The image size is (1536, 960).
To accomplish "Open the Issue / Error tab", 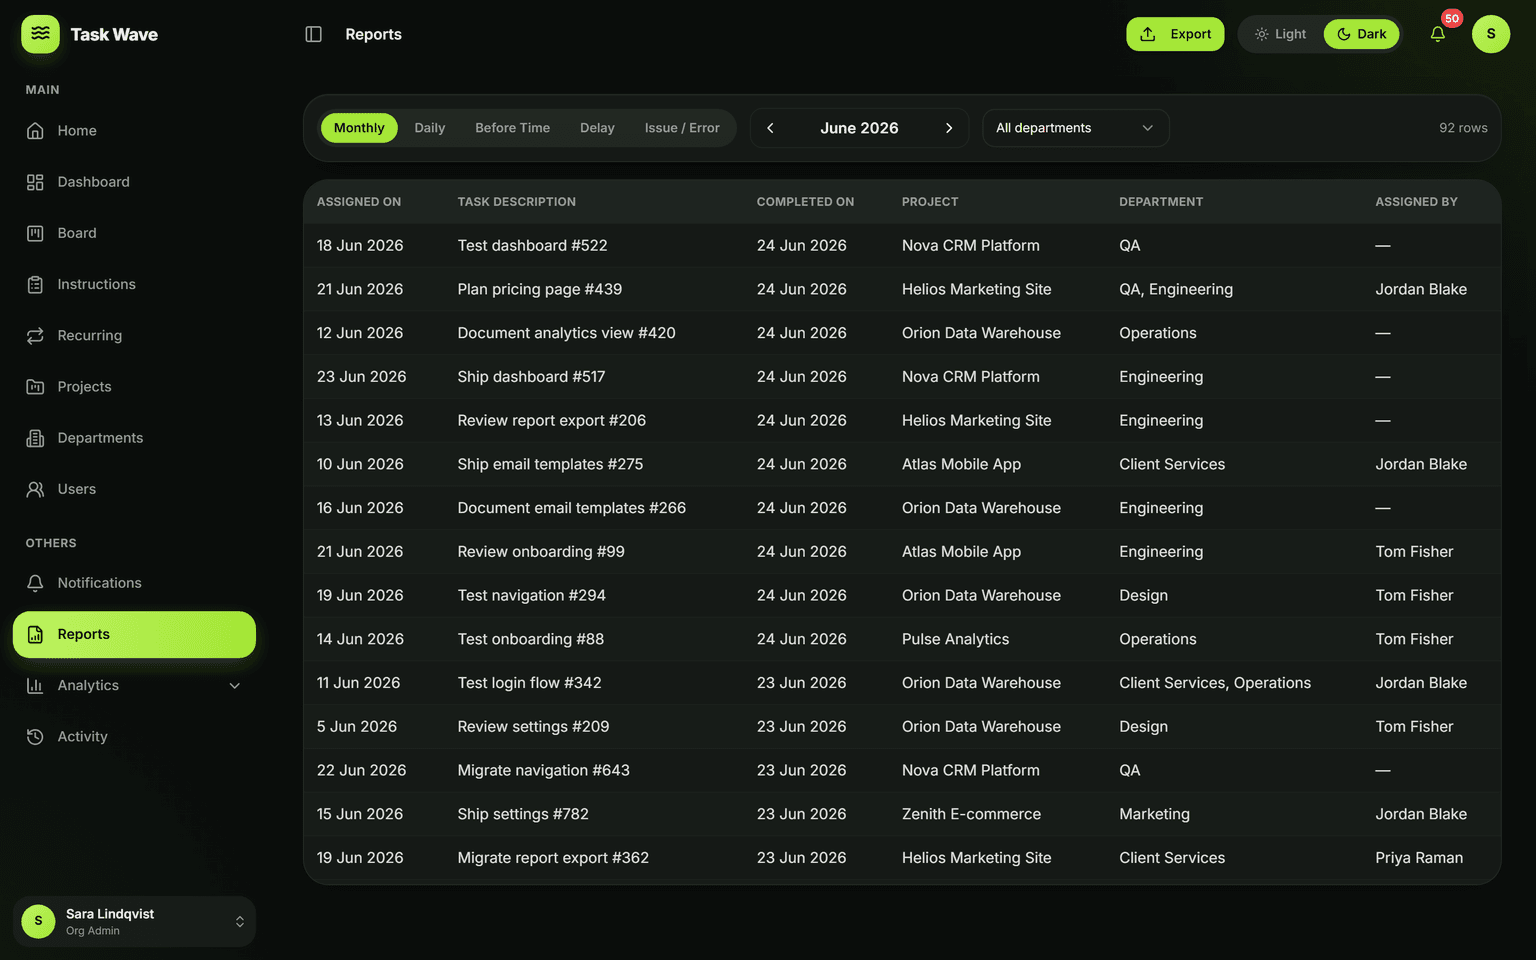I will point(682,128).
